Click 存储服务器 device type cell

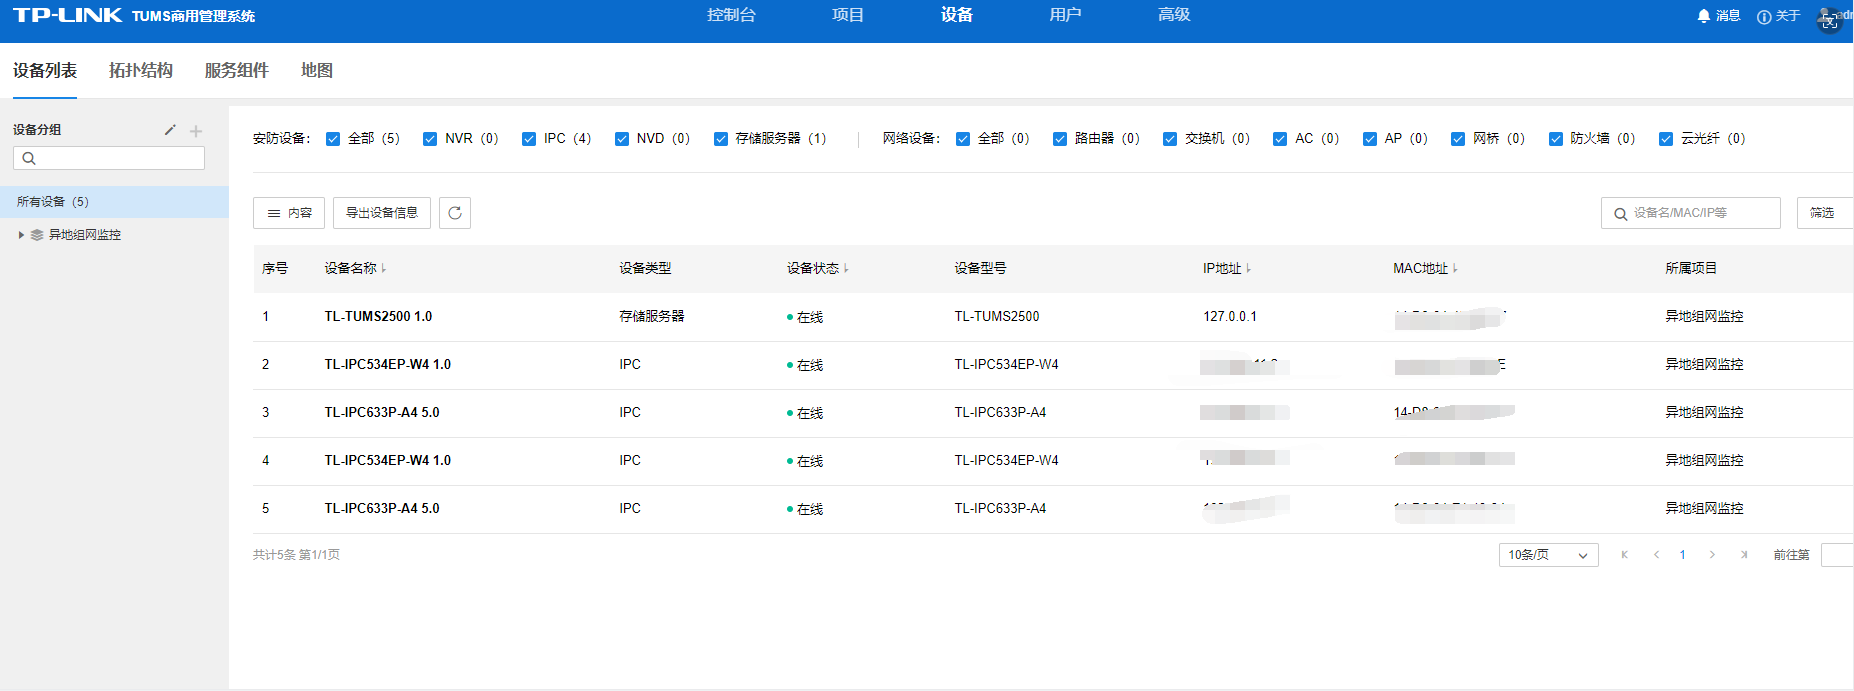[652, 317]
